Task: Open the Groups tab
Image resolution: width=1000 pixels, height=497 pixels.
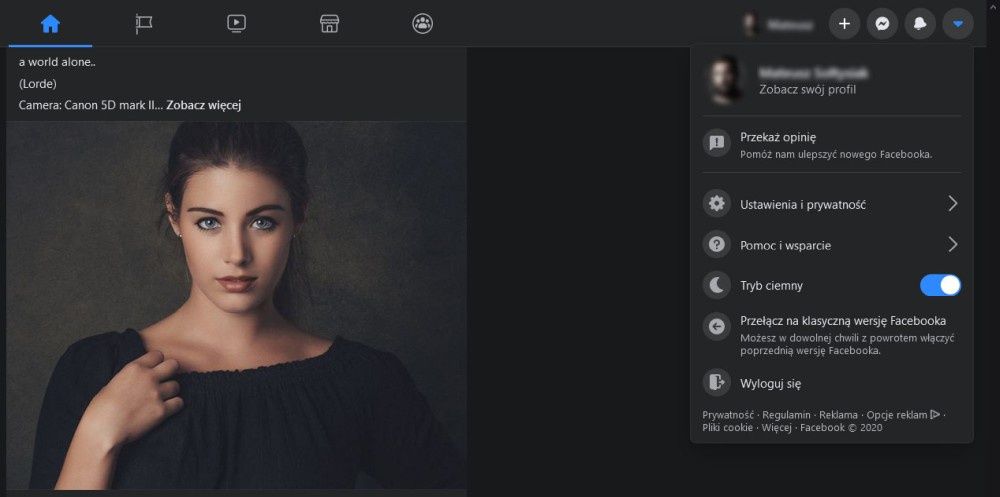Action: click(422, 24)
